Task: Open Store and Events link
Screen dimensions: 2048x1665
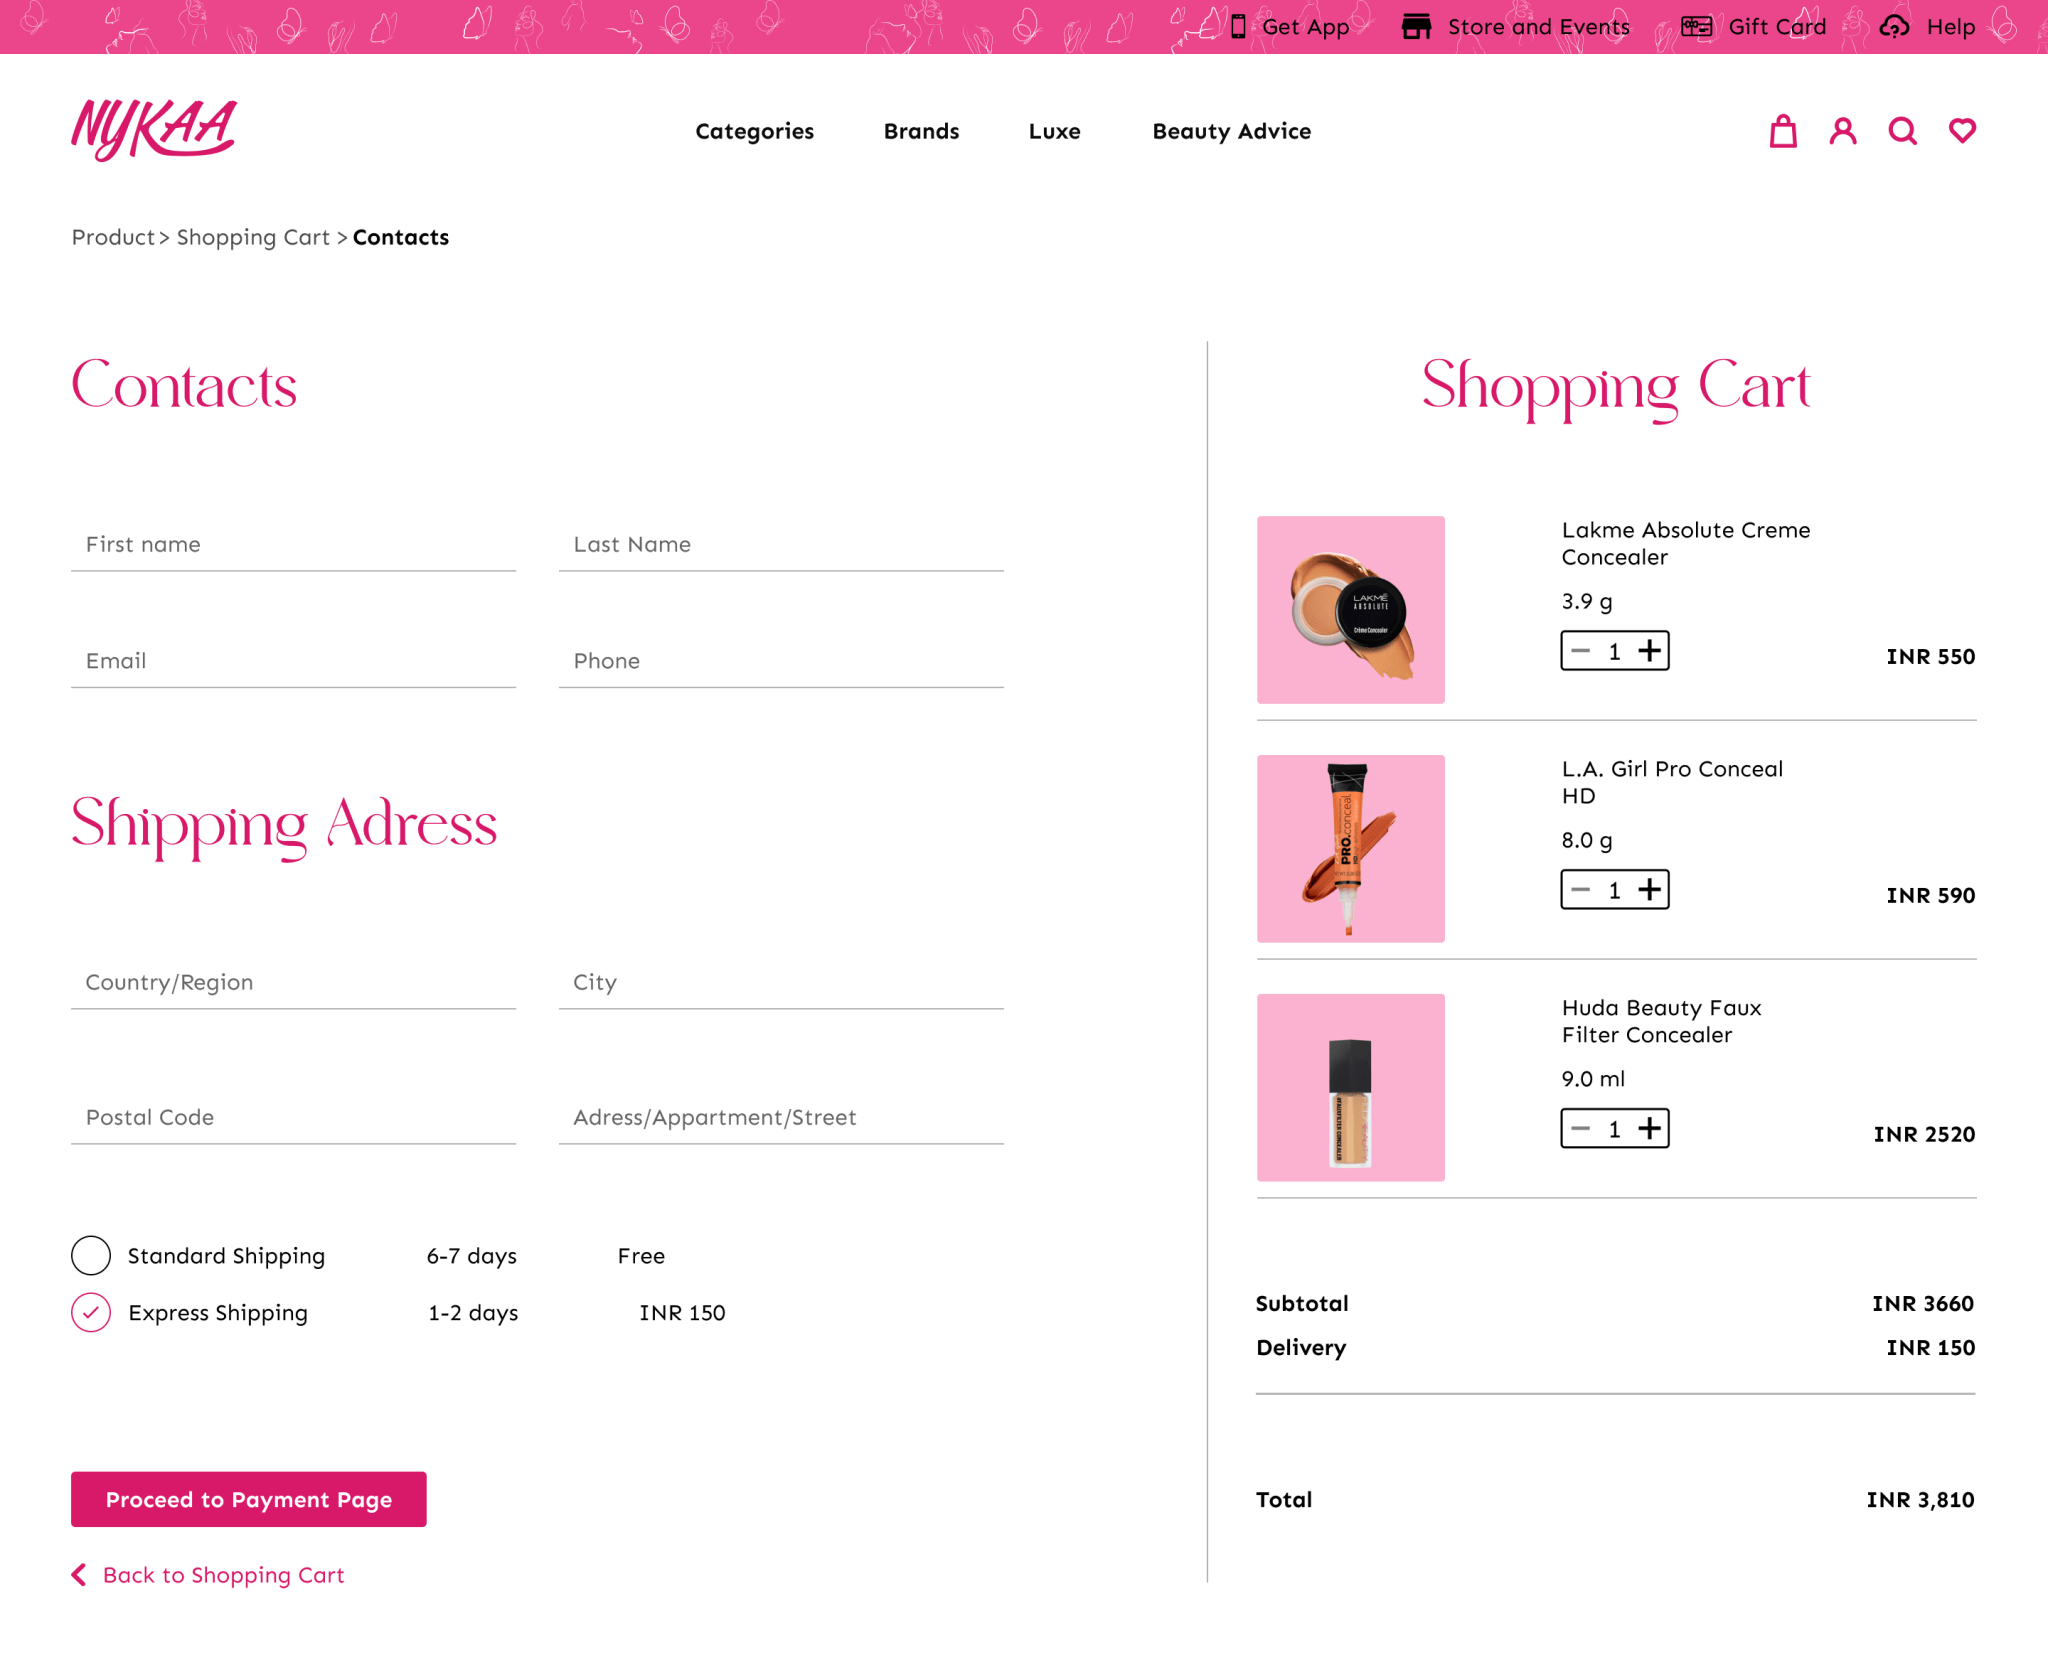Action: 1538,27
